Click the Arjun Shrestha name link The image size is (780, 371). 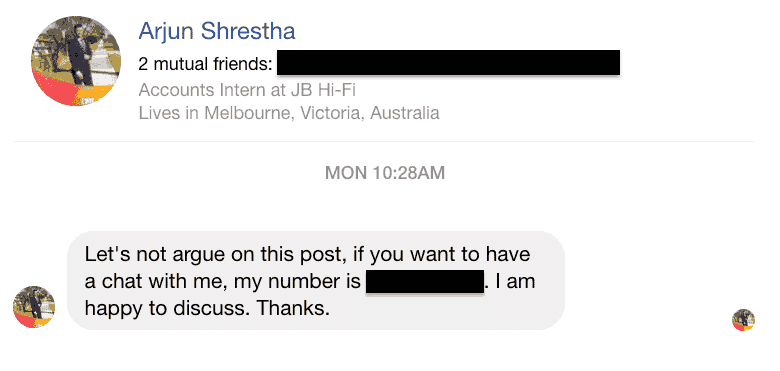(217, 31)
